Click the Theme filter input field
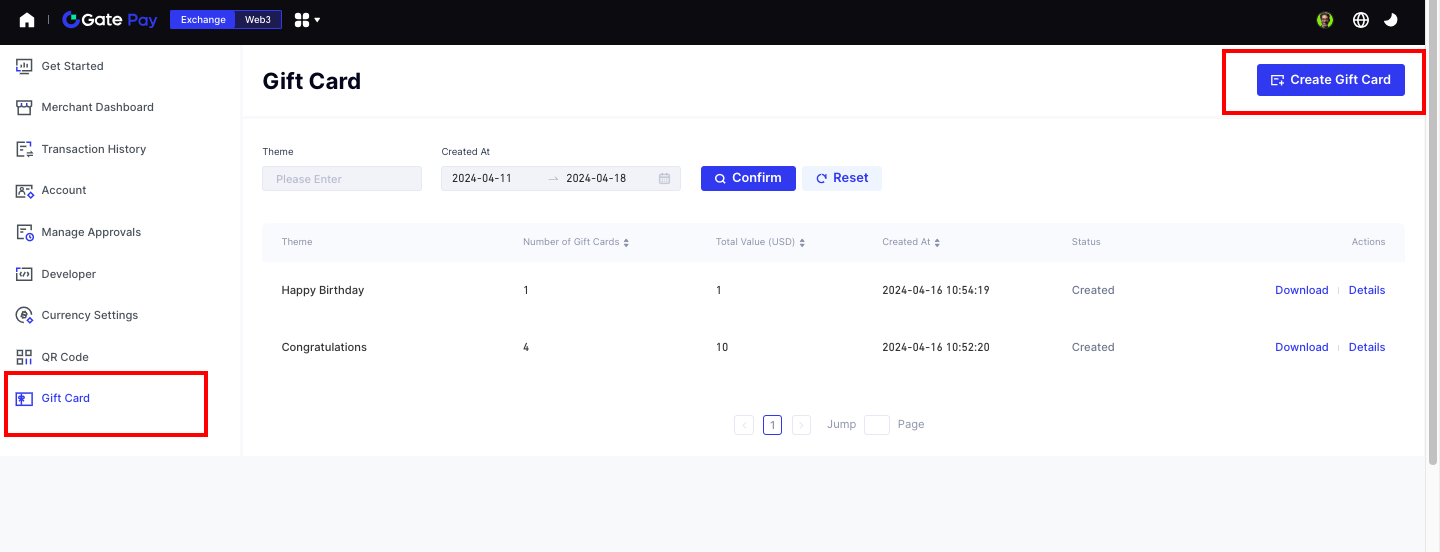This screenshot has height=552, width=1440. coord(342,179)
